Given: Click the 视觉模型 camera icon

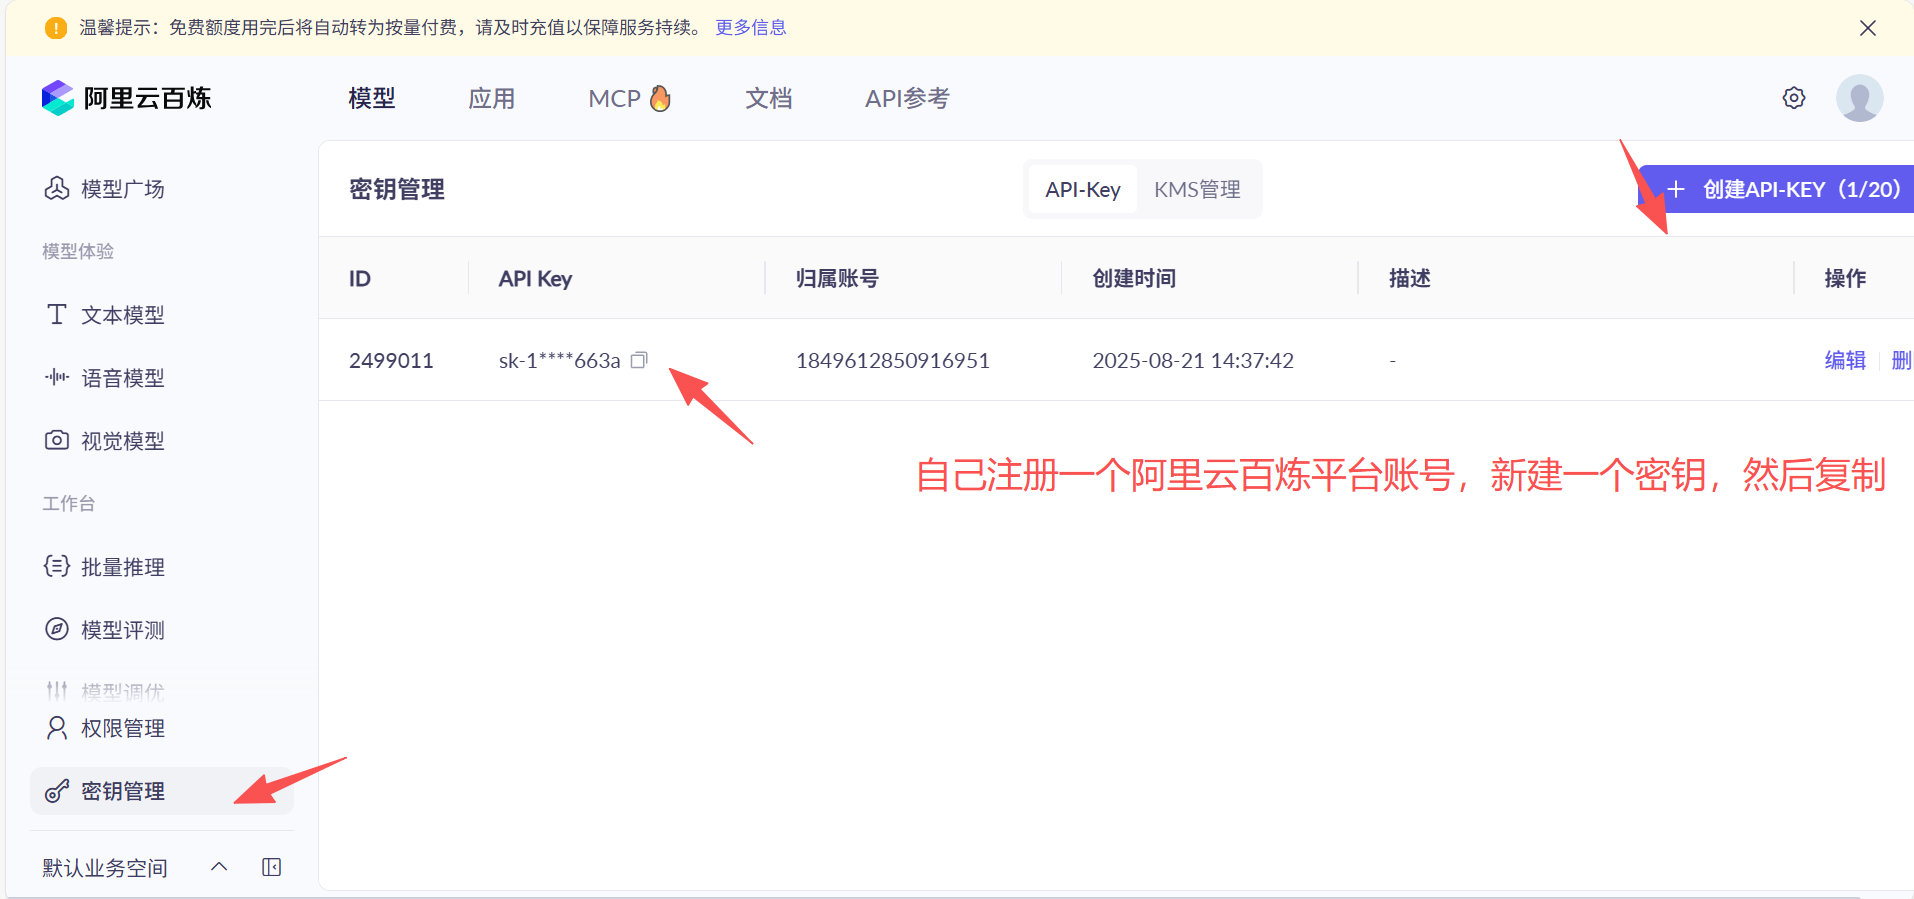Looking at the screenshot, I should 57,440.
